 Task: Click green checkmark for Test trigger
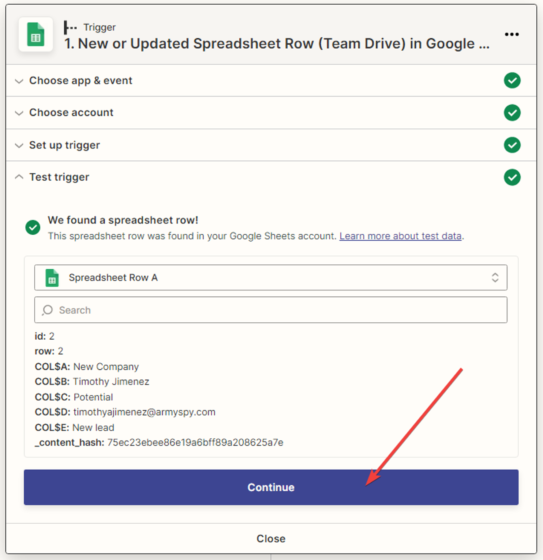click(512, 177)
